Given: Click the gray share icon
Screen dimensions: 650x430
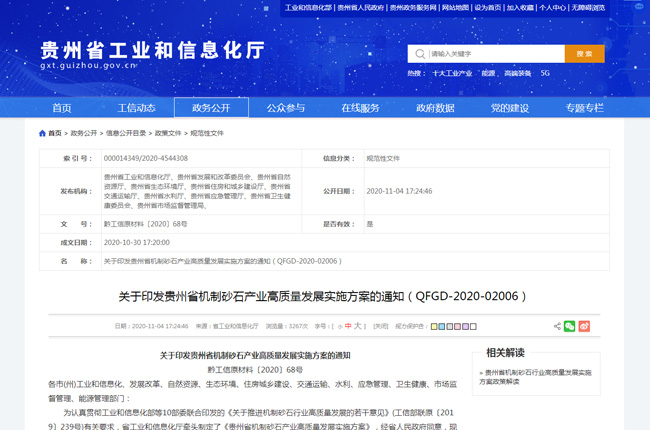Looking at the screenshot, I should tap(557, 326).
